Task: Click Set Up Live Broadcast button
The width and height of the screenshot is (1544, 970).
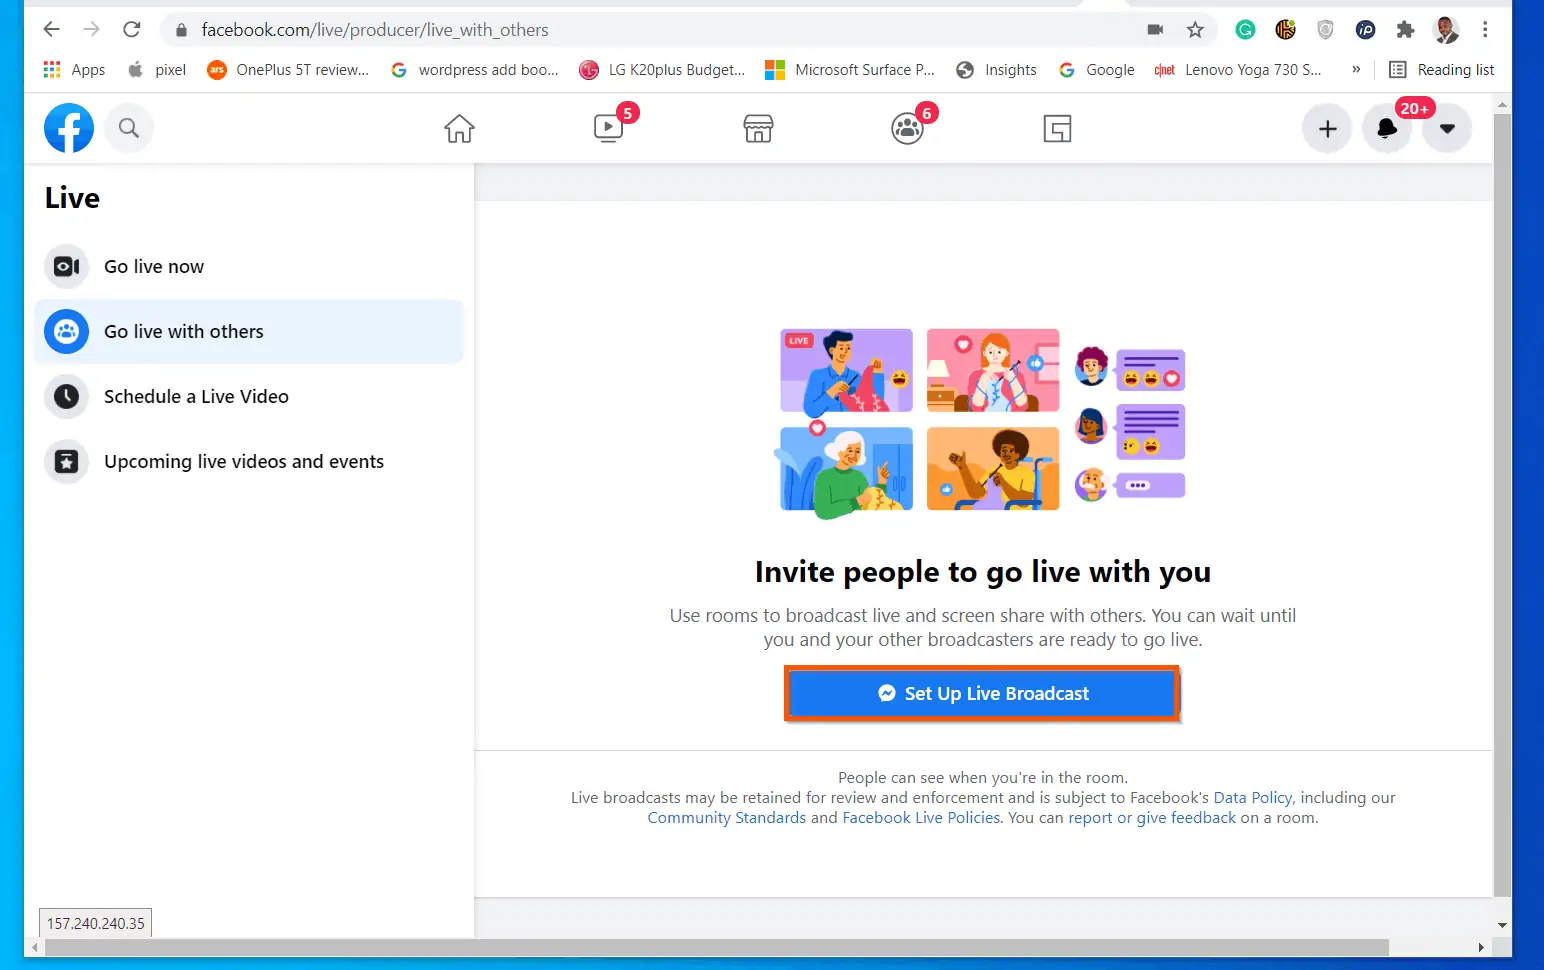Action: 982,693
